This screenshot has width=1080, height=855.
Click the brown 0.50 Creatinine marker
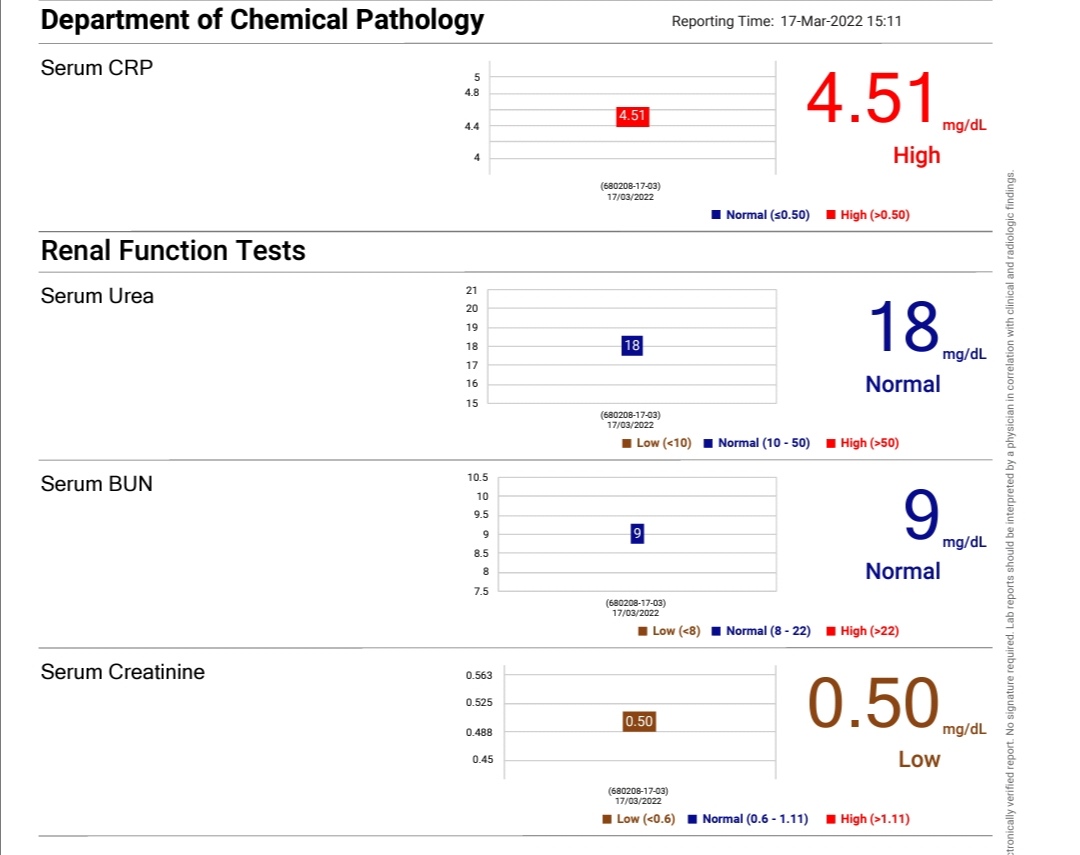[639, 721]
